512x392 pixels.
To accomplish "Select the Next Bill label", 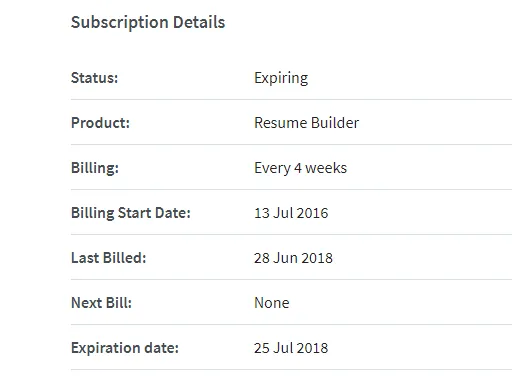I will click(101, 303).
